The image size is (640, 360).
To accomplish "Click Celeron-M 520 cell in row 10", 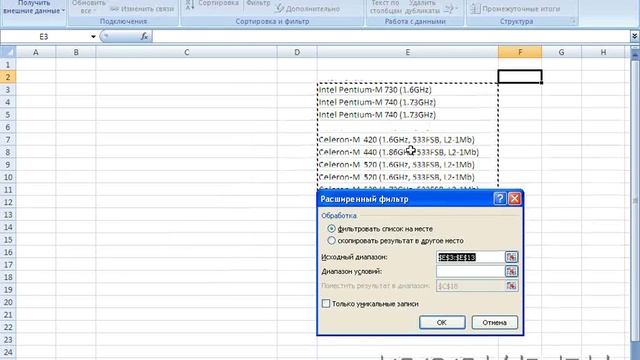I will point(407,177).
